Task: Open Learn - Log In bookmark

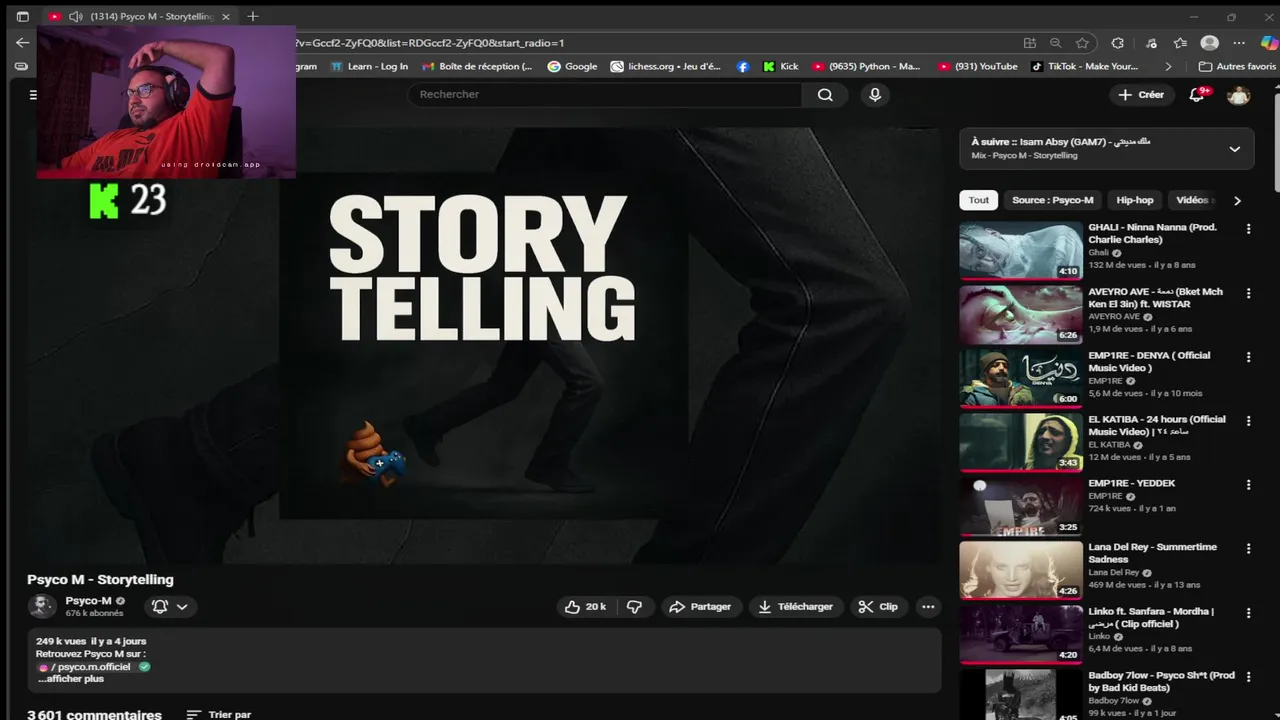Action: [x=369, y=67]
